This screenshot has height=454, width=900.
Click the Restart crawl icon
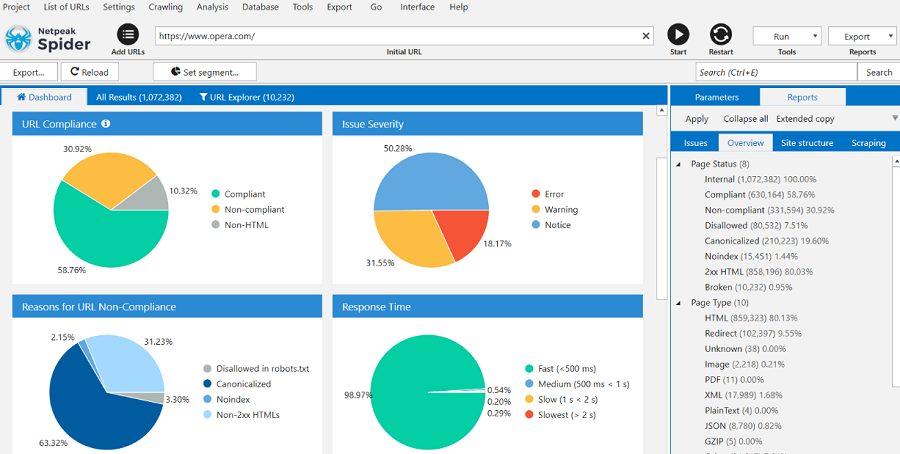(x=720, y=35)
